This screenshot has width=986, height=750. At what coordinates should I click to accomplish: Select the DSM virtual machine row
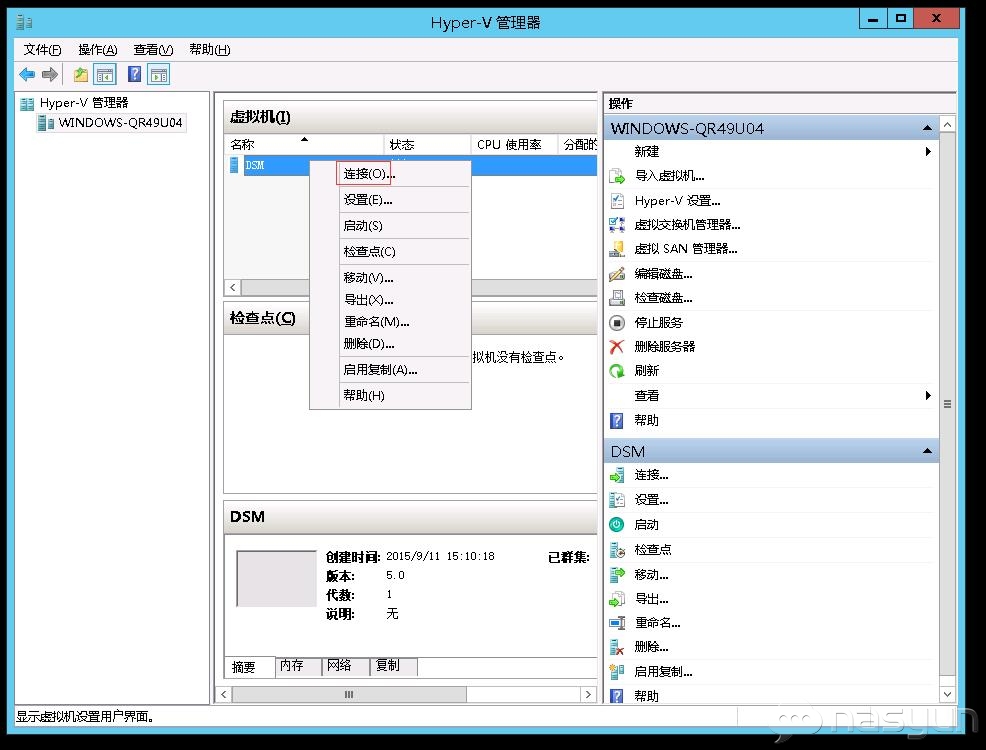pos(410,165)
